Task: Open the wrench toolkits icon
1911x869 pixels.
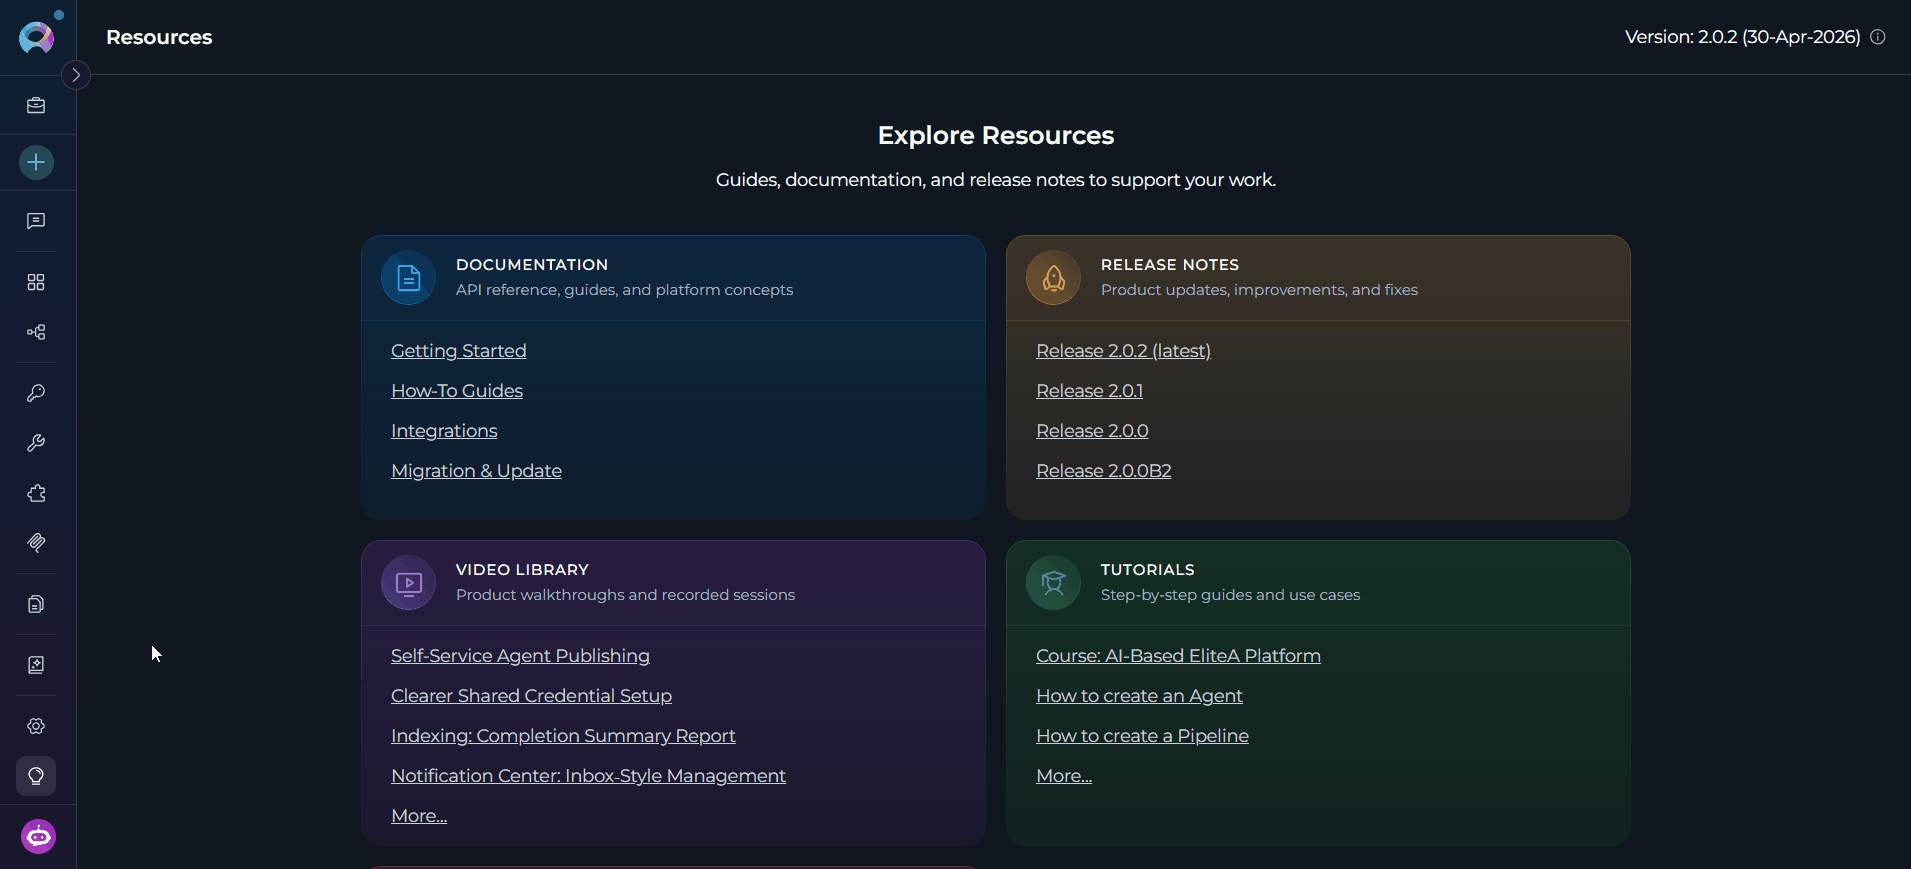Action: (36, 443)
